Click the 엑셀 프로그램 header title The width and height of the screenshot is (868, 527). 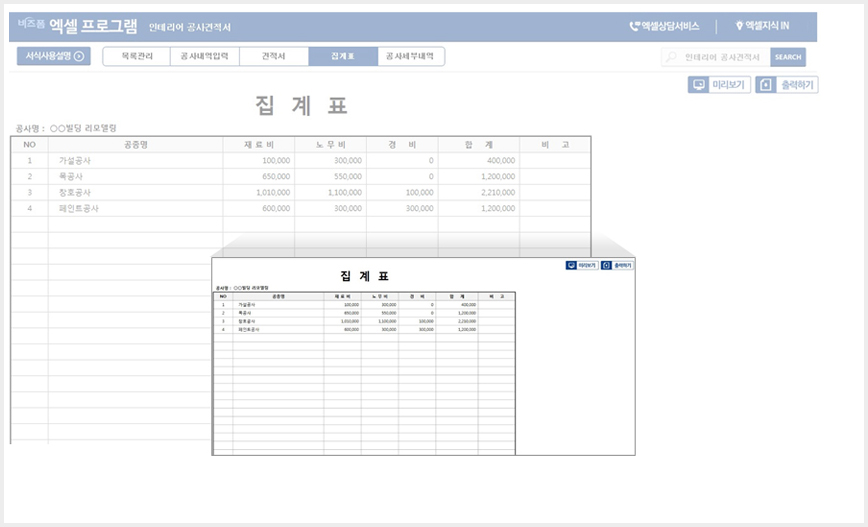coord(93,25)
